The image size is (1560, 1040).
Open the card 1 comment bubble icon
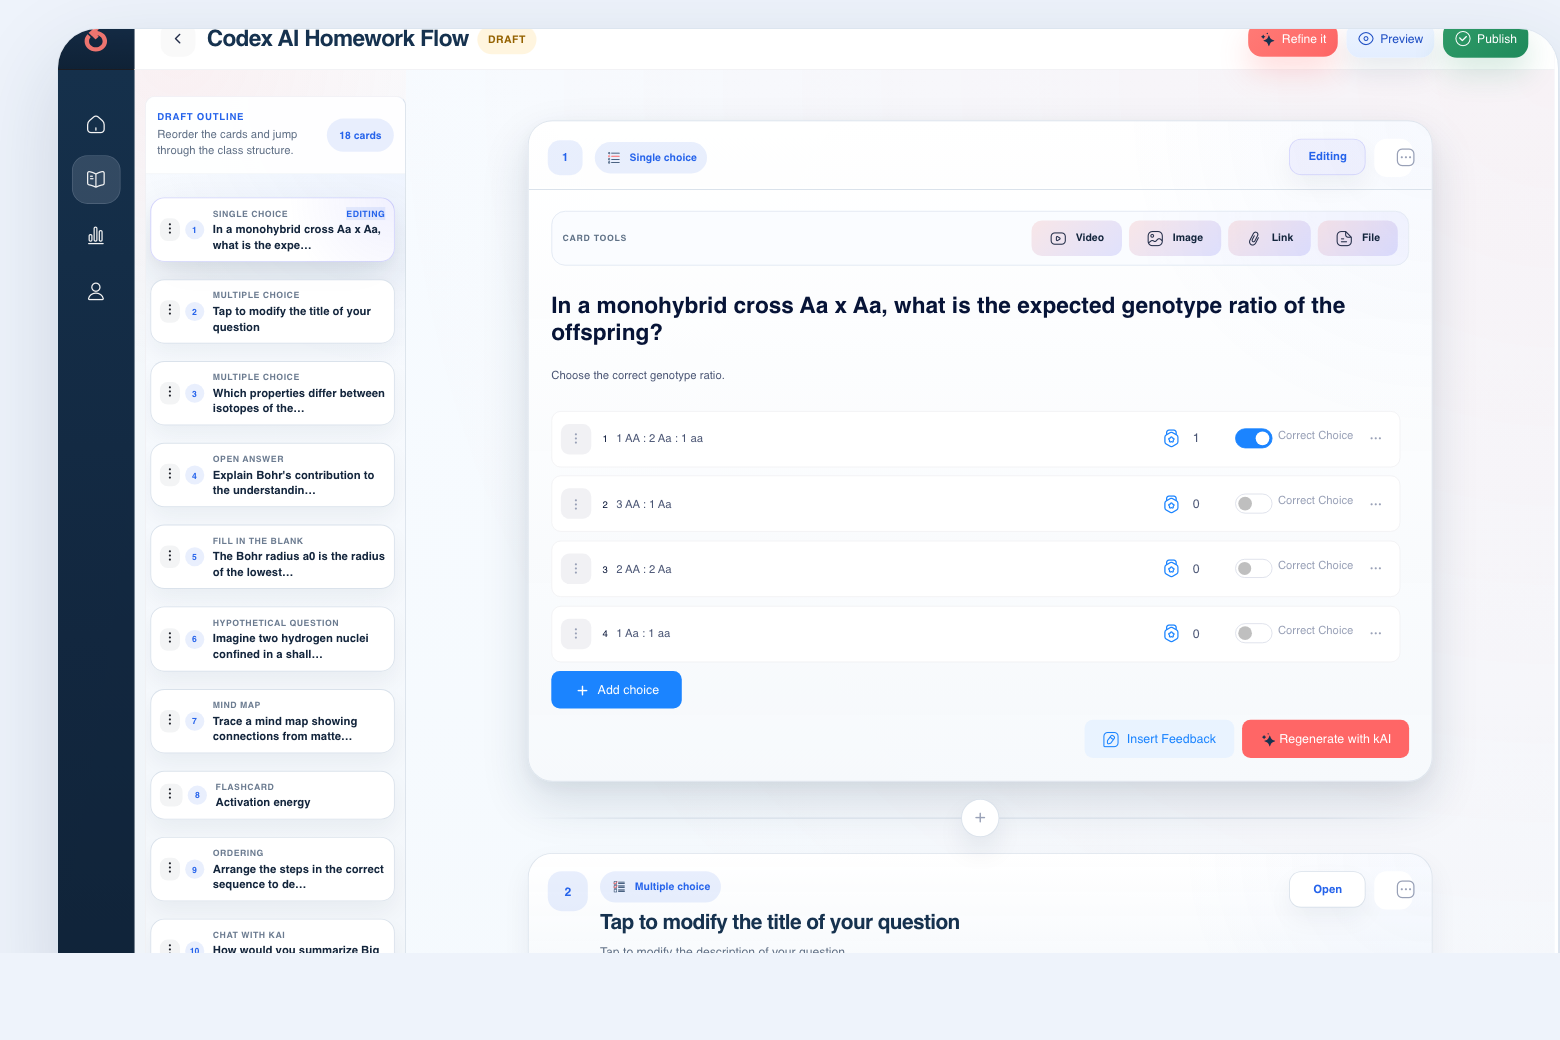pos(1405,157)
